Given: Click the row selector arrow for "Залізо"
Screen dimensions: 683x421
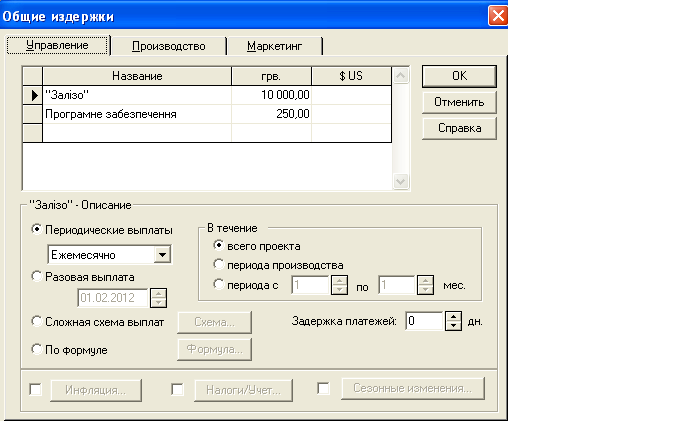Looking at the screenshot, I should tap(33, 95).
